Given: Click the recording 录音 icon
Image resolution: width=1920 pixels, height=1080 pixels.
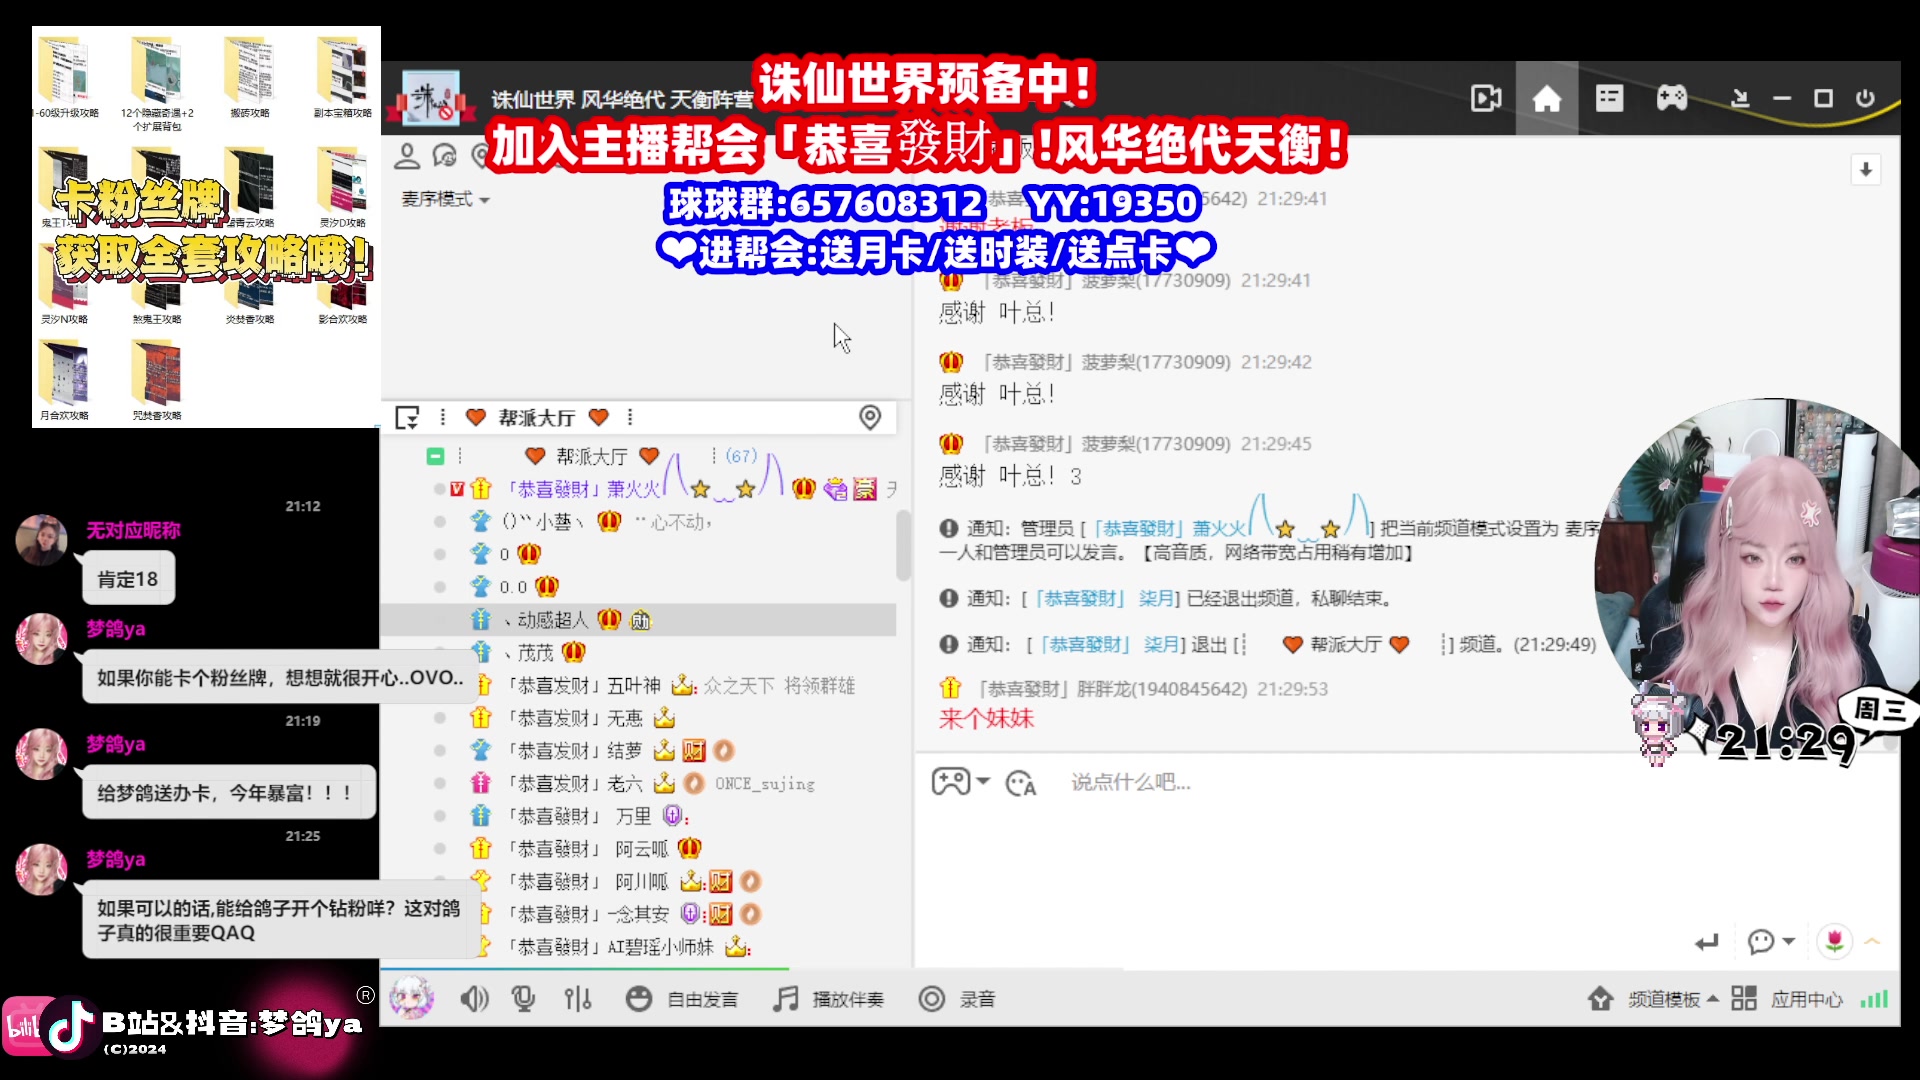Looking at the screenshot, I should 932,998.
